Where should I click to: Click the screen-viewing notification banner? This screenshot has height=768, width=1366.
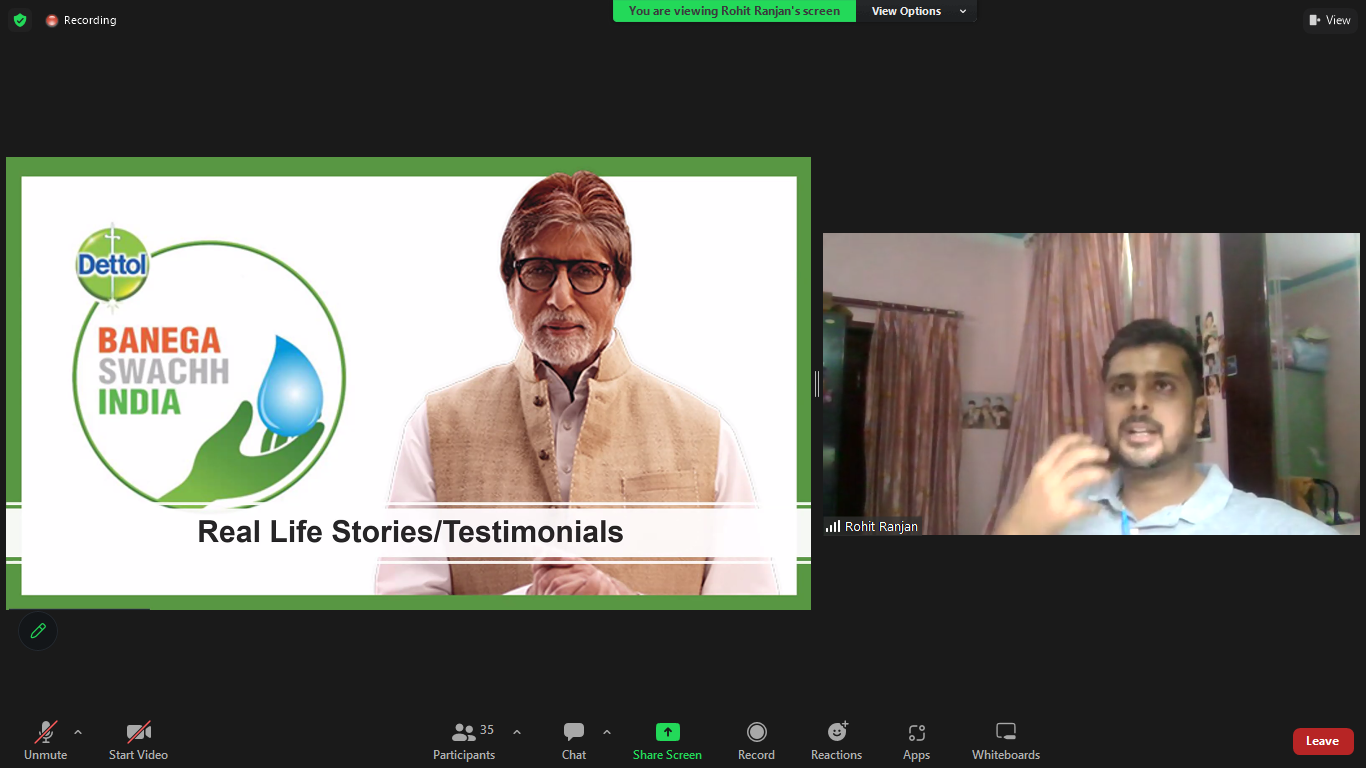(734, 11)
